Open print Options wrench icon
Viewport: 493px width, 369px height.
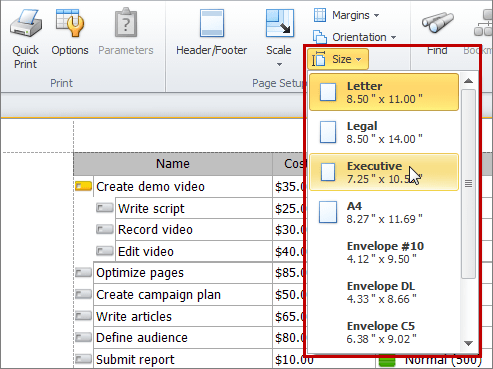[70, 23]
